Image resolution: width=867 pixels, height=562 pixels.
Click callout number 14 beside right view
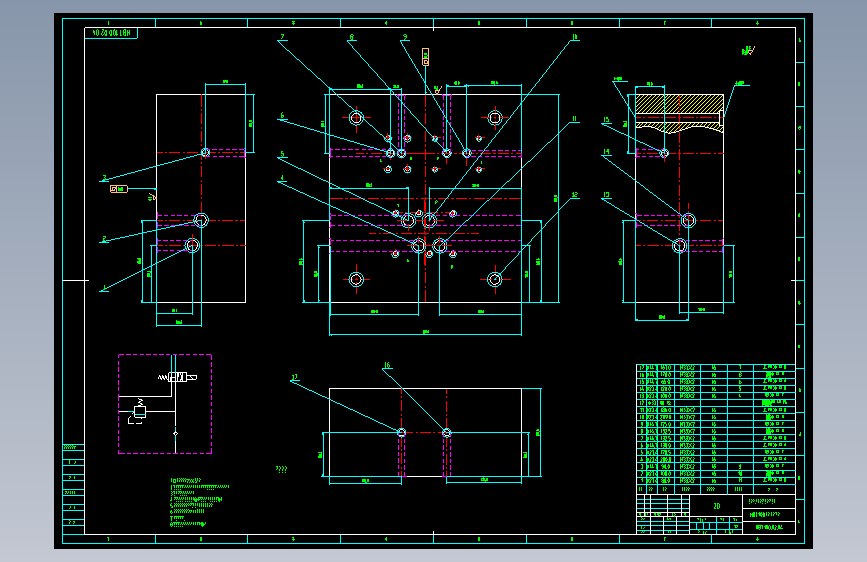coord(607,152)
